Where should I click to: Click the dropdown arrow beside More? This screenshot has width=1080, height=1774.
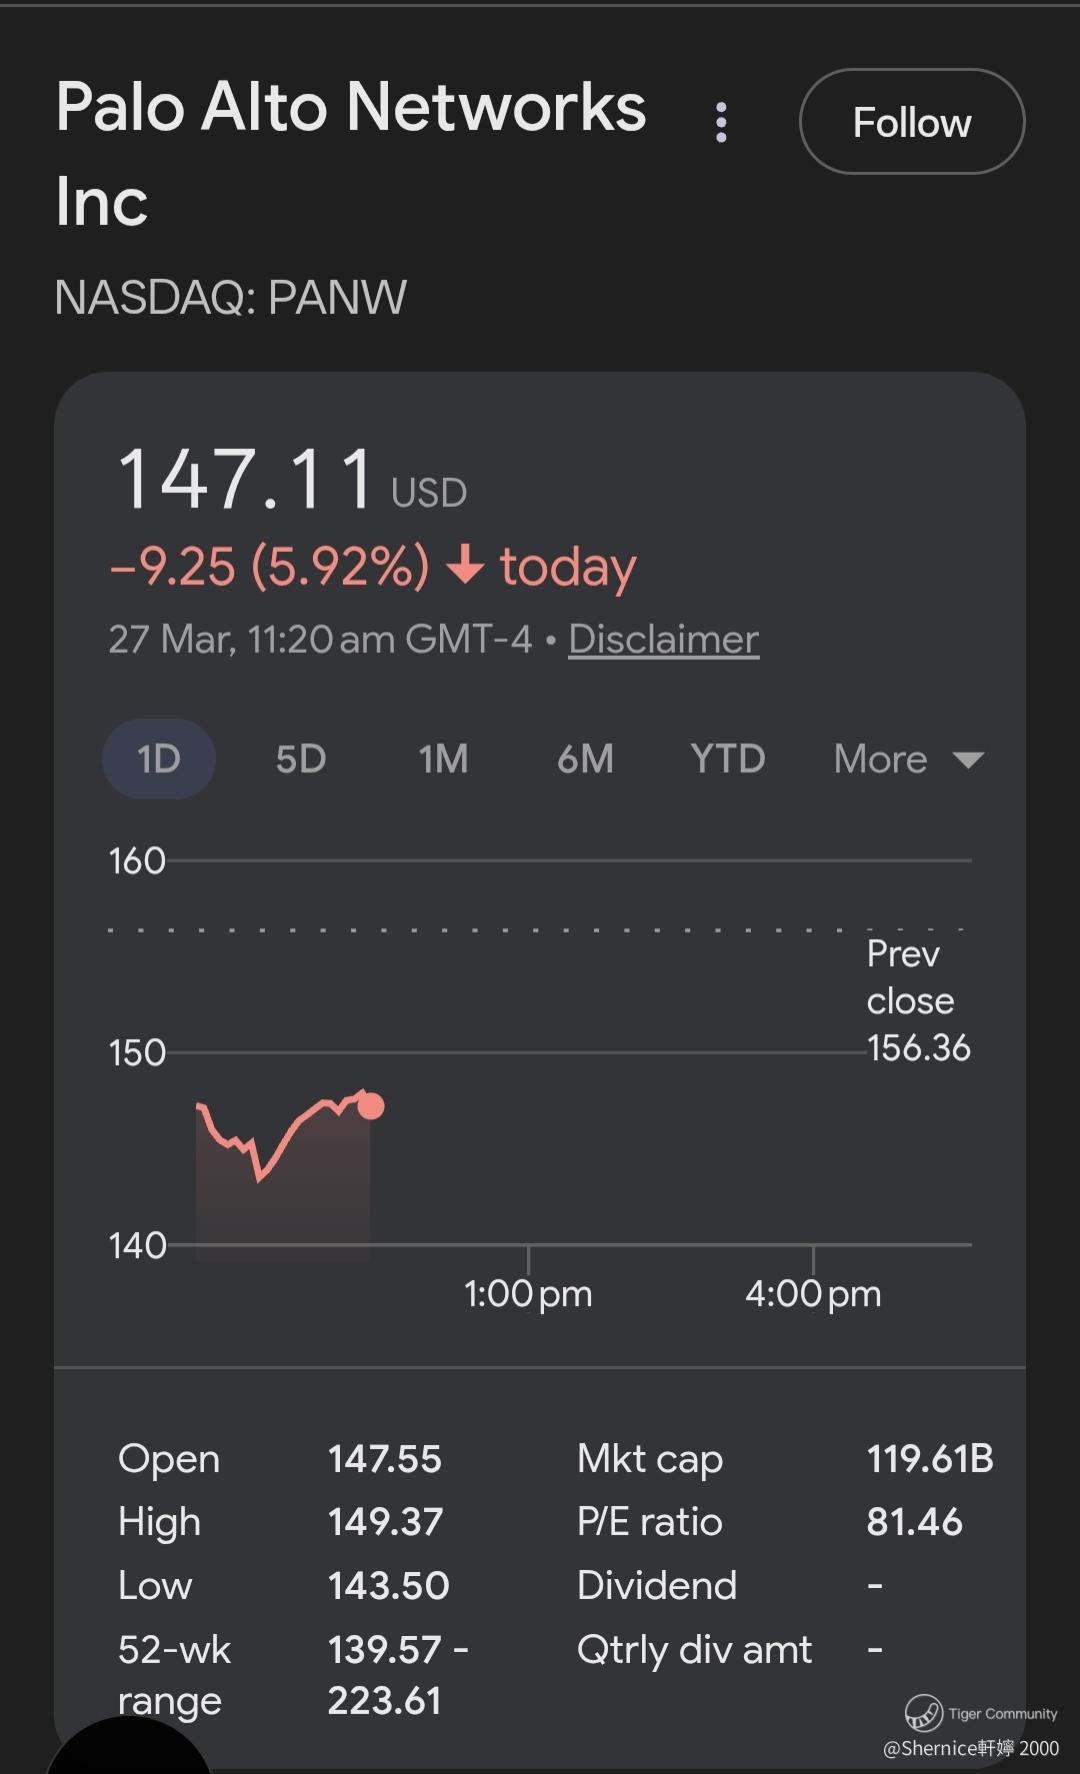(x=968, y=760)
